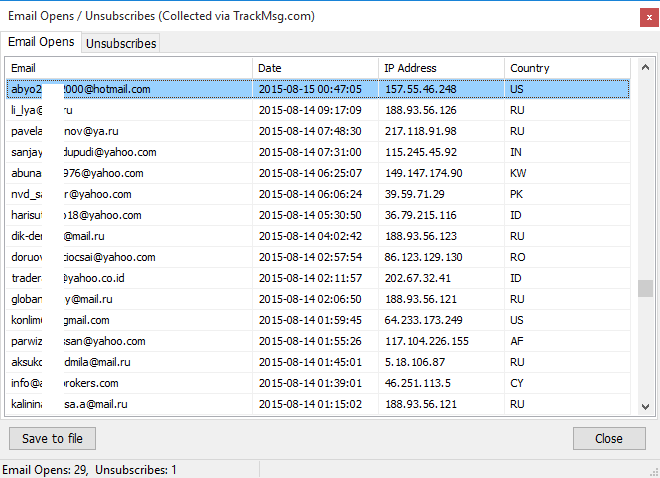Select the Email Opens tab
The width and height of the screenshot is (660, 478).
[41, 42]
